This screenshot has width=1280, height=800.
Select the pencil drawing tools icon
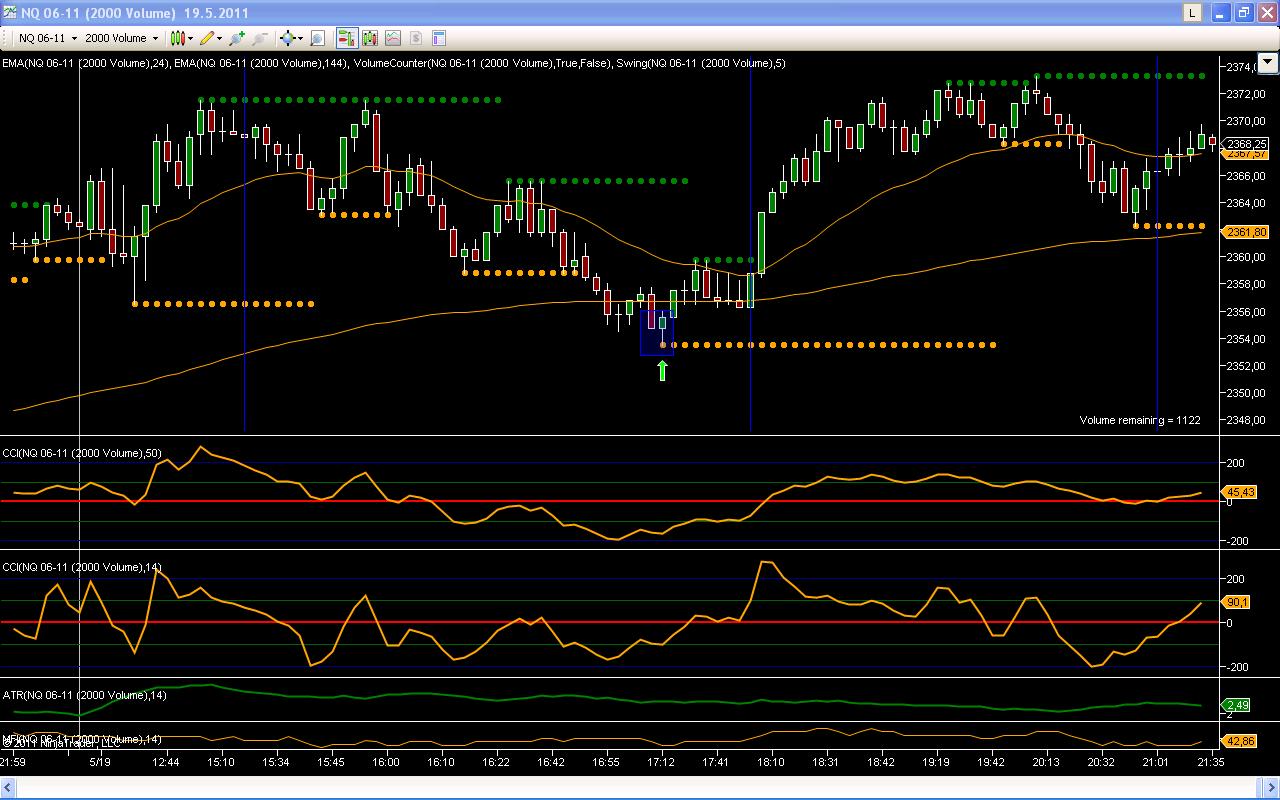(206, 38)
